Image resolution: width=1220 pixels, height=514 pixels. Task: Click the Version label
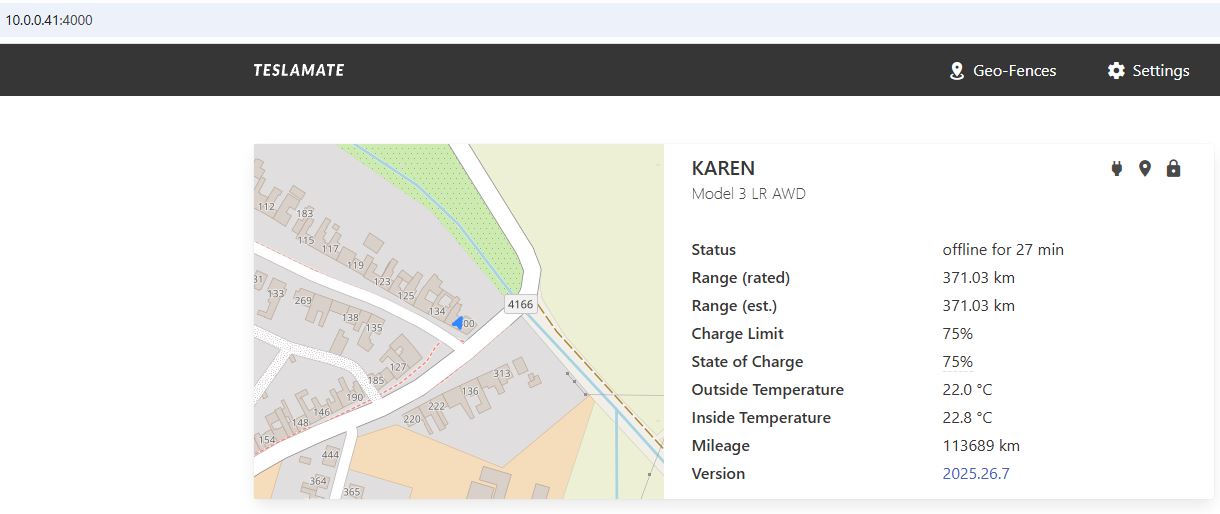718,474
